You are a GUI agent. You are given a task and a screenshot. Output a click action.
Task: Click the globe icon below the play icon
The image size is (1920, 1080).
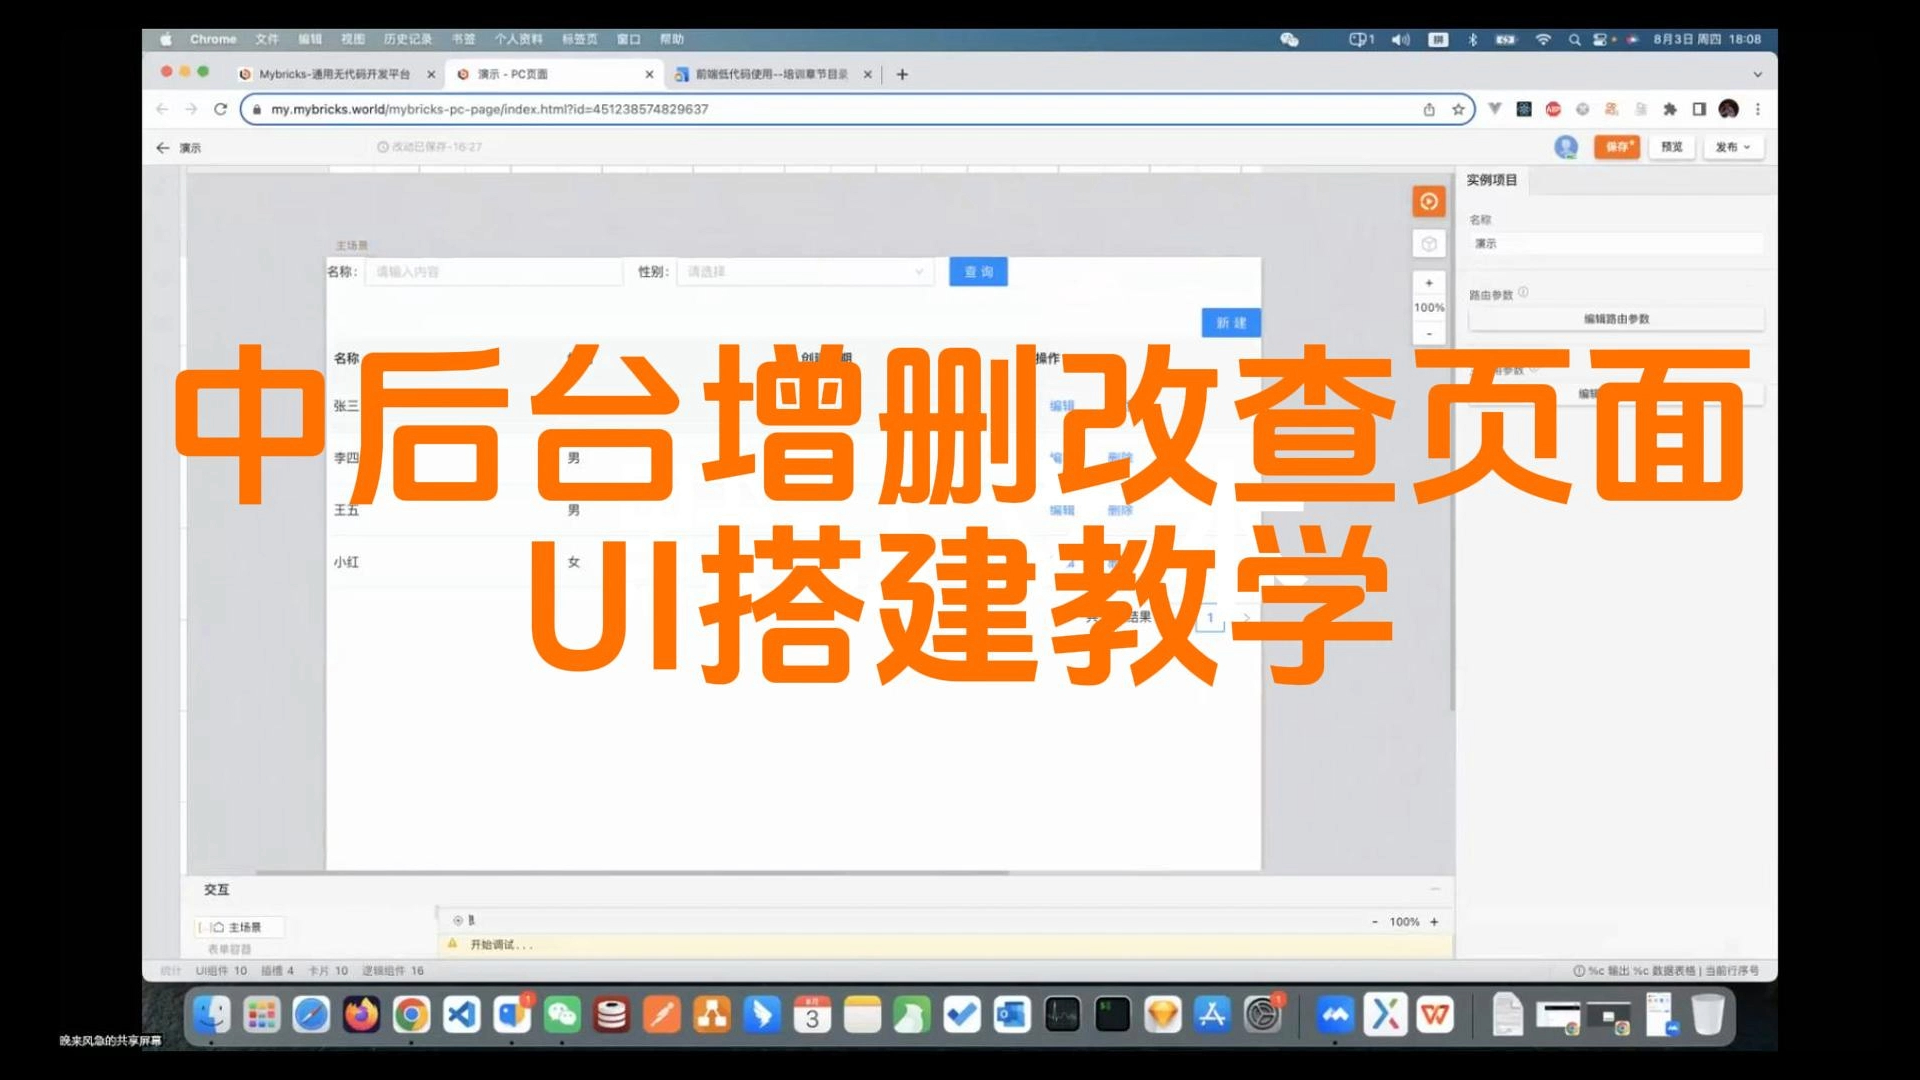point(1428,242)
